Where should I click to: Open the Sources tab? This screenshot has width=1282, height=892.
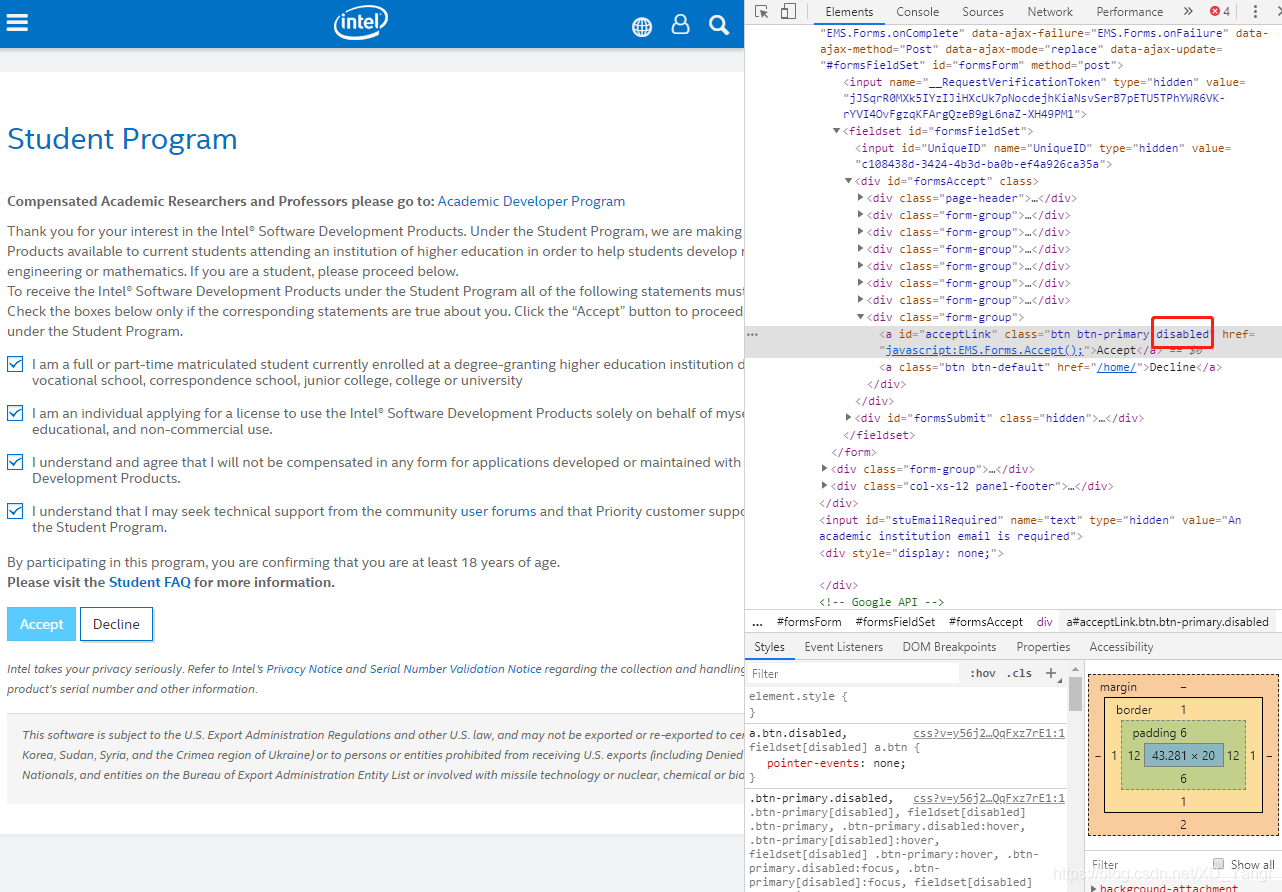coord(983,12)
